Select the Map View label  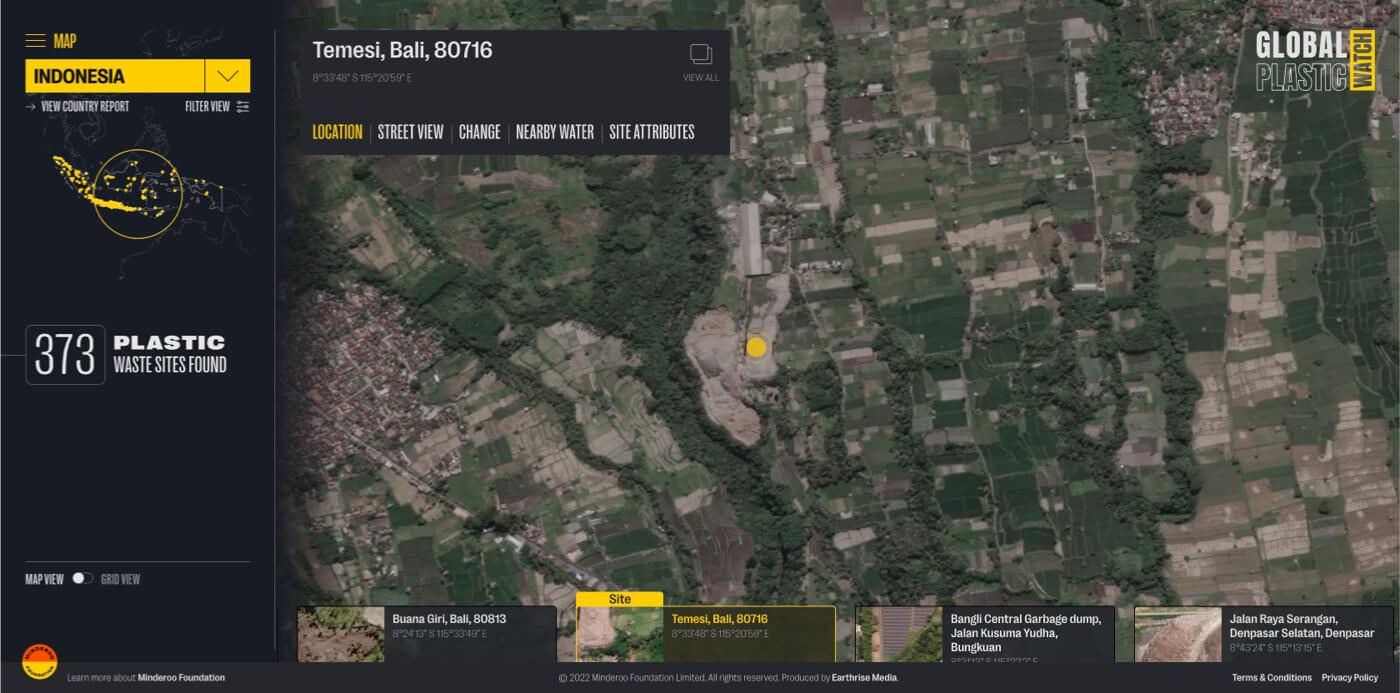pyautogui.click(x=44, y=579)
